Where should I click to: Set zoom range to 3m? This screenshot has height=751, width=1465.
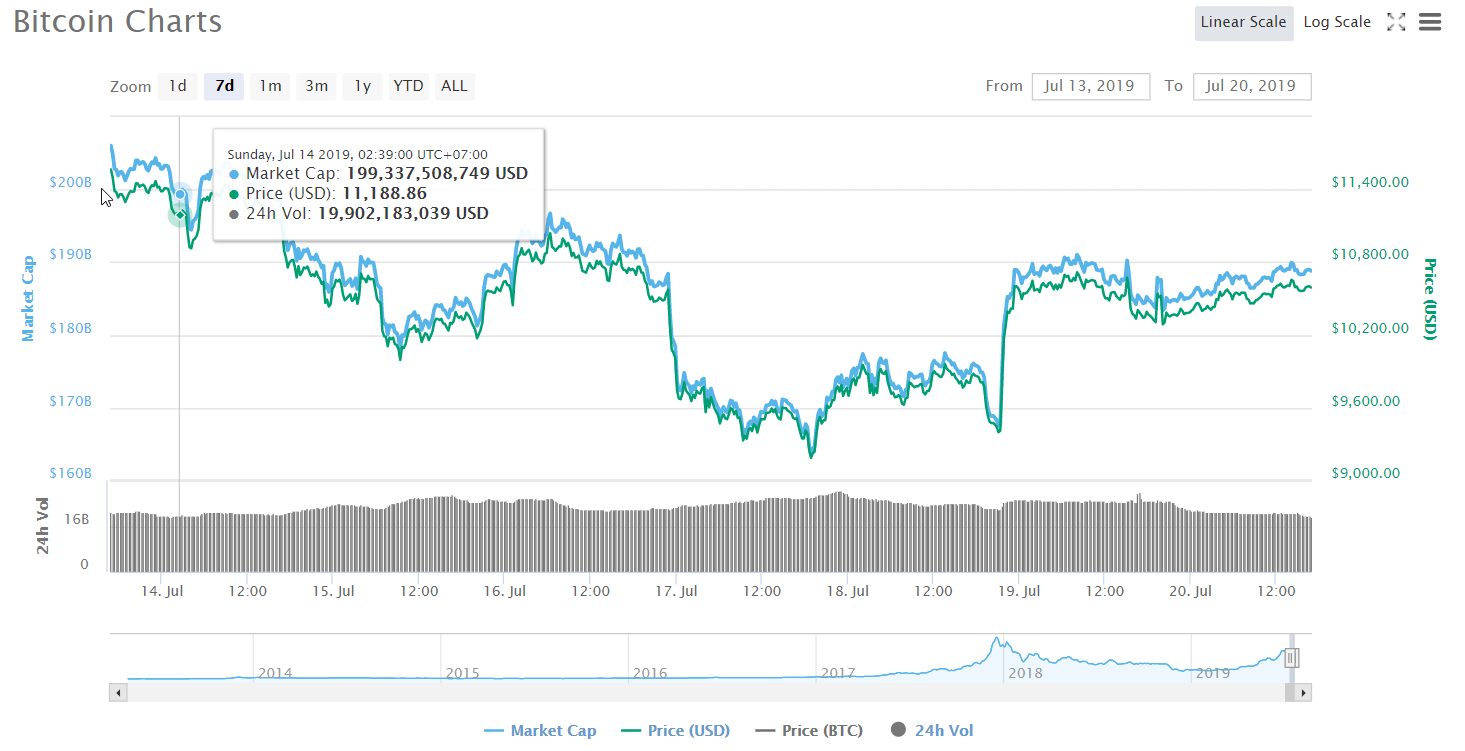[316, 86]
